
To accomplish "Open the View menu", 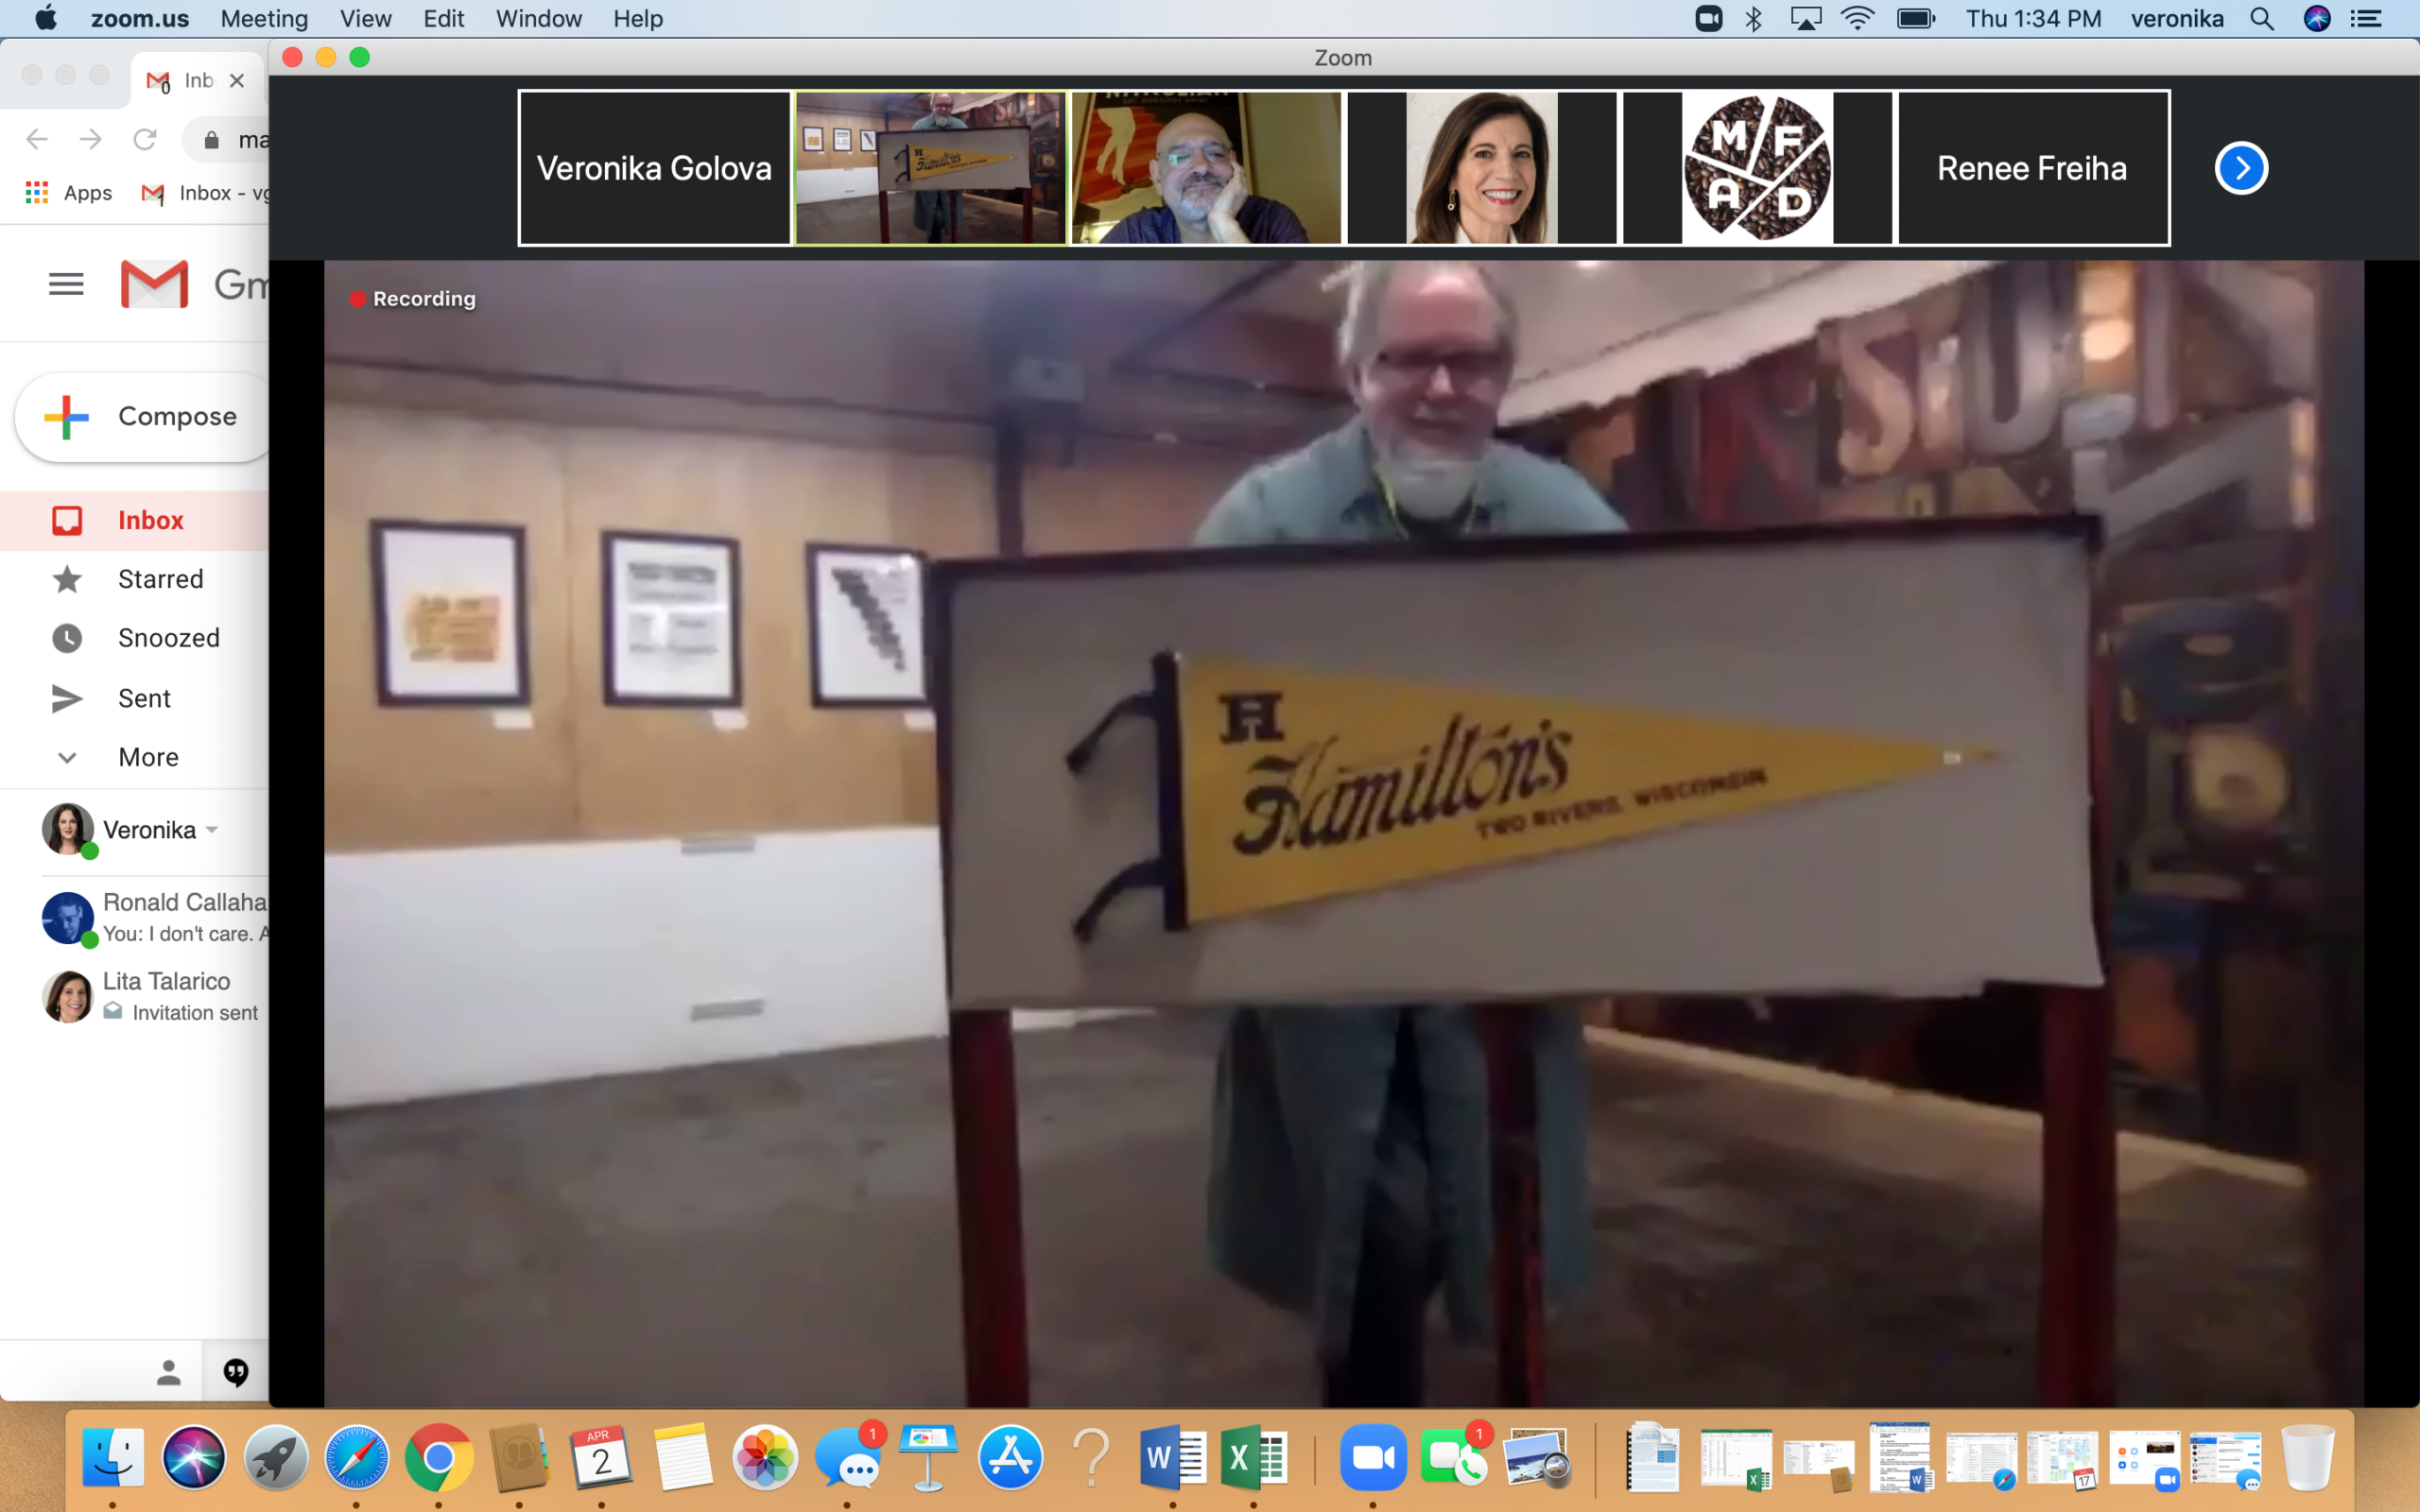I will (365, 18).
